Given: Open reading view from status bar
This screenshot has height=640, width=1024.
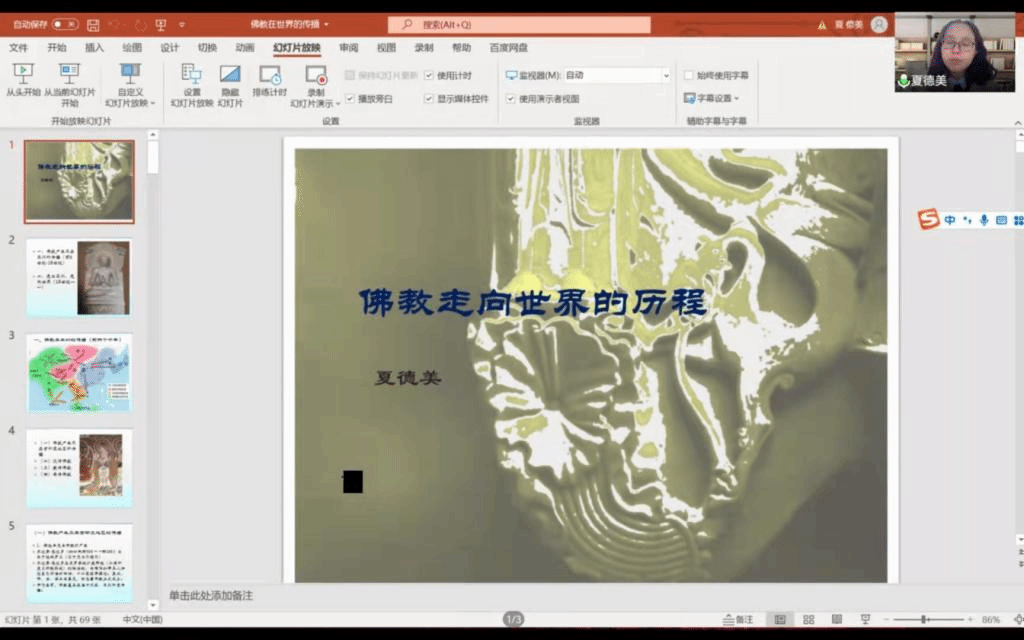Looking at the screenshot, I should [836, 620].
